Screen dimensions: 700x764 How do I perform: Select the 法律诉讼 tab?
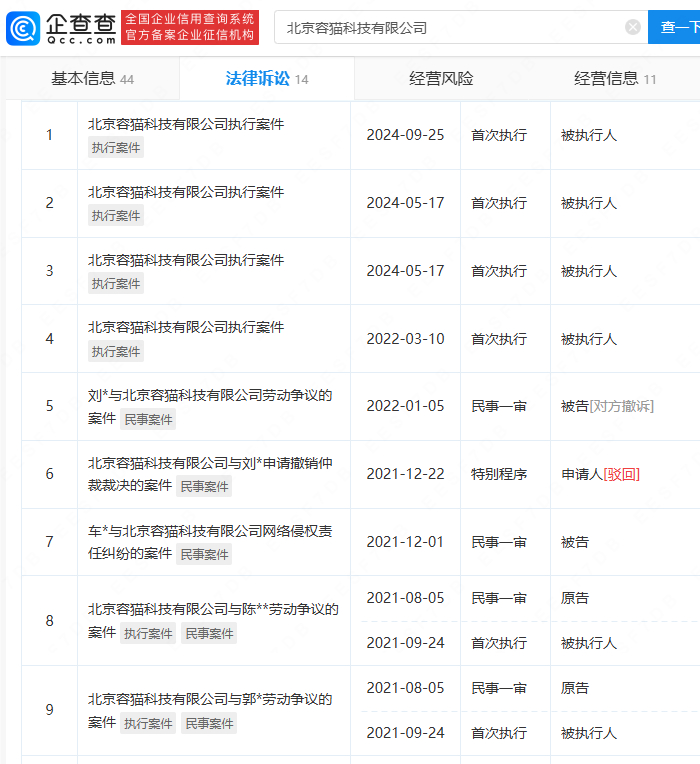(267, 78)
